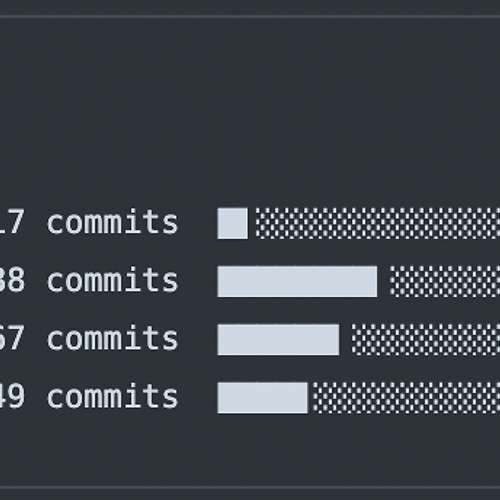The image size is (500, 500).
Task: Click the number 49 before last commits label
Action: (12, 396)
